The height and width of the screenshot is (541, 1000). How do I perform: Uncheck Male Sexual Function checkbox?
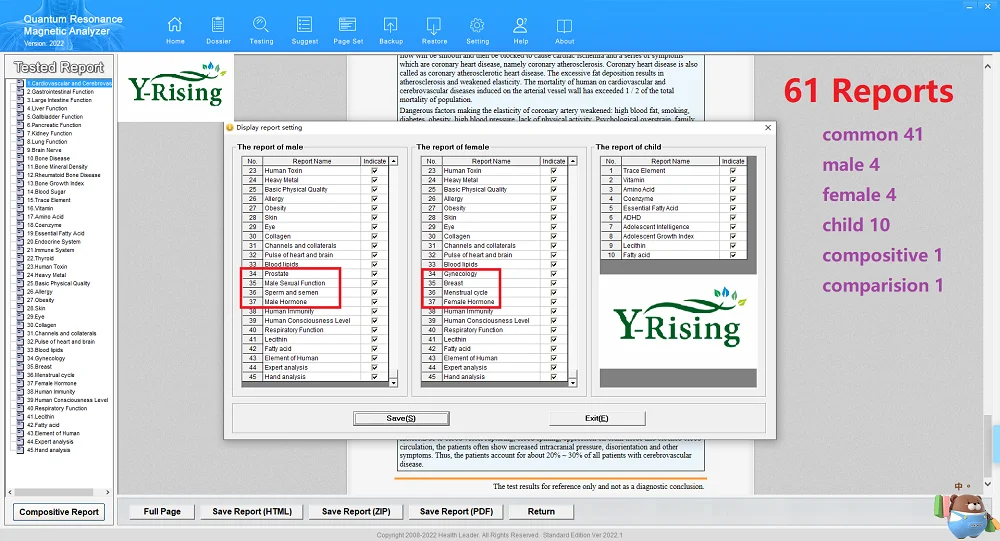[374, 283]
